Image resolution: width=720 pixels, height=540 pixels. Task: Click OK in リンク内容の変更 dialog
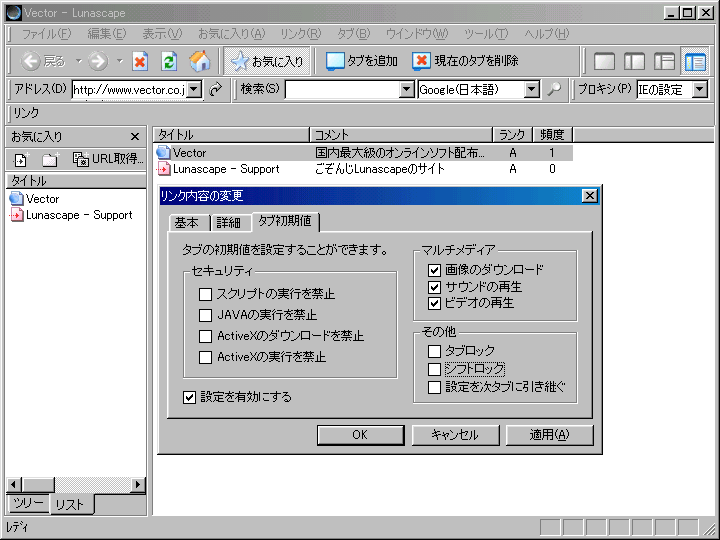(x=360, y=435)
